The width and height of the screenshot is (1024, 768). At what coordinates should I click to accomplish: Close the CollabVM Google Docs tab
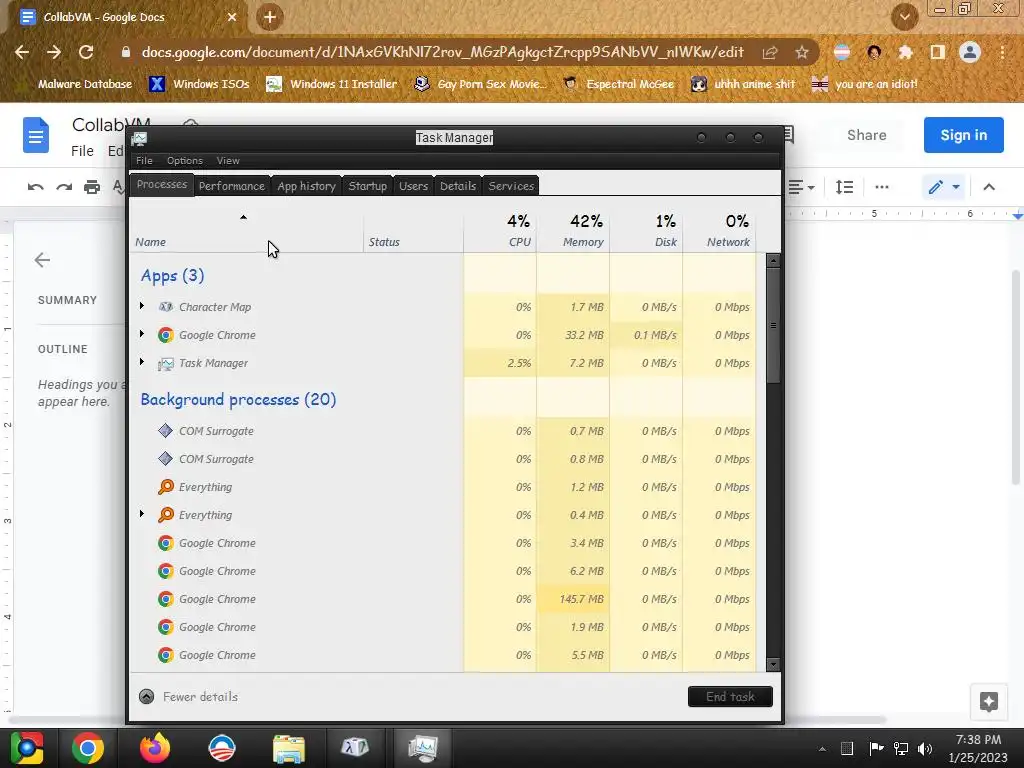point(232,18)
